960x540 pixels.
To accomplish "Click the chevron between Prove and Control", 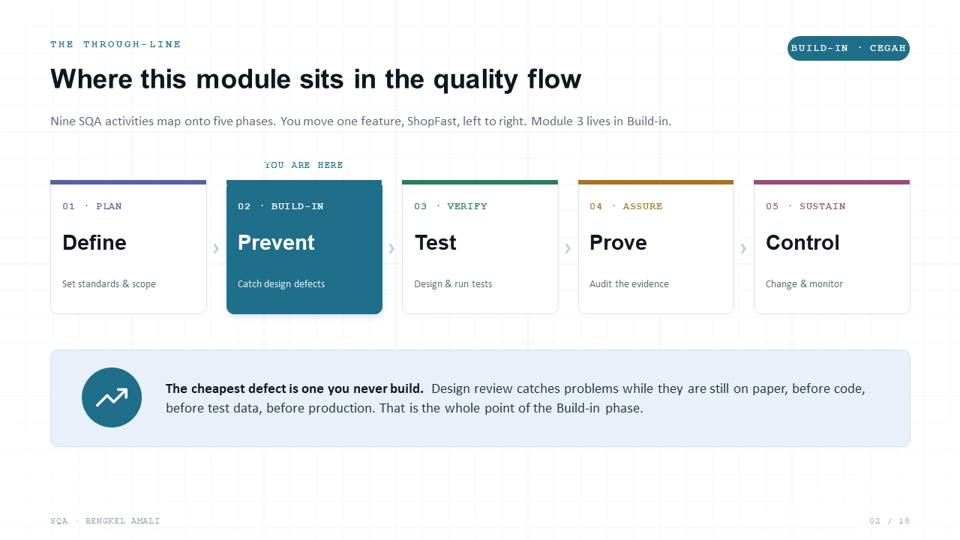I will [x=743, y=248].
